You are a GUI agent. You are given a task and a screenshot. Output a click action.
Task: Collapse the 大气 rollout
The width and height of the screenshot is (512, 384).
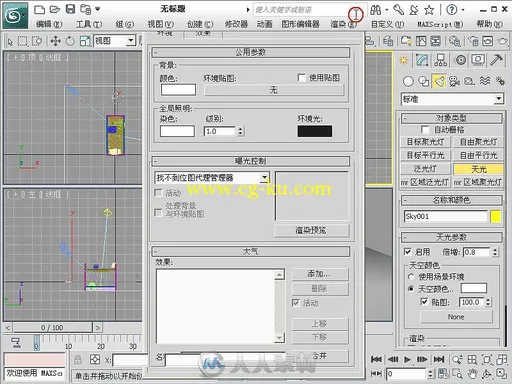pyautogui.click(x=251, y=251)
